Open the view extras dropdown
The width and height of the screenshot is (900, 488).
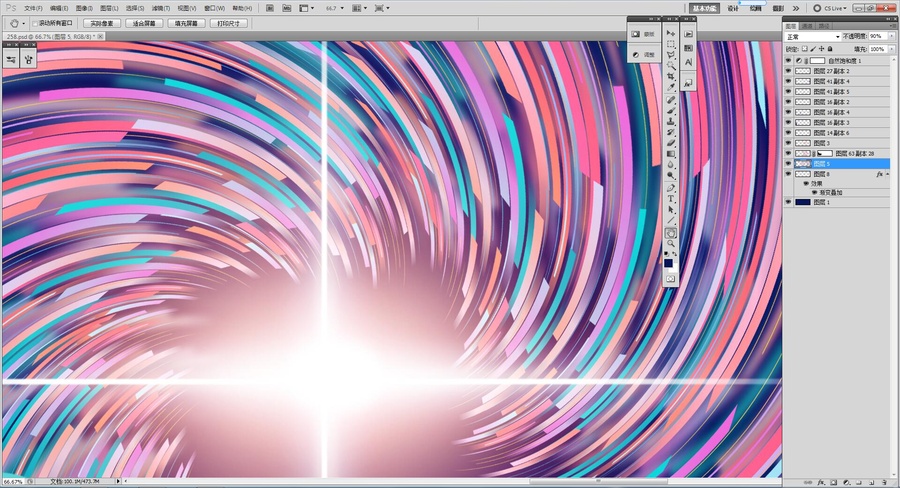pos(307,8)
